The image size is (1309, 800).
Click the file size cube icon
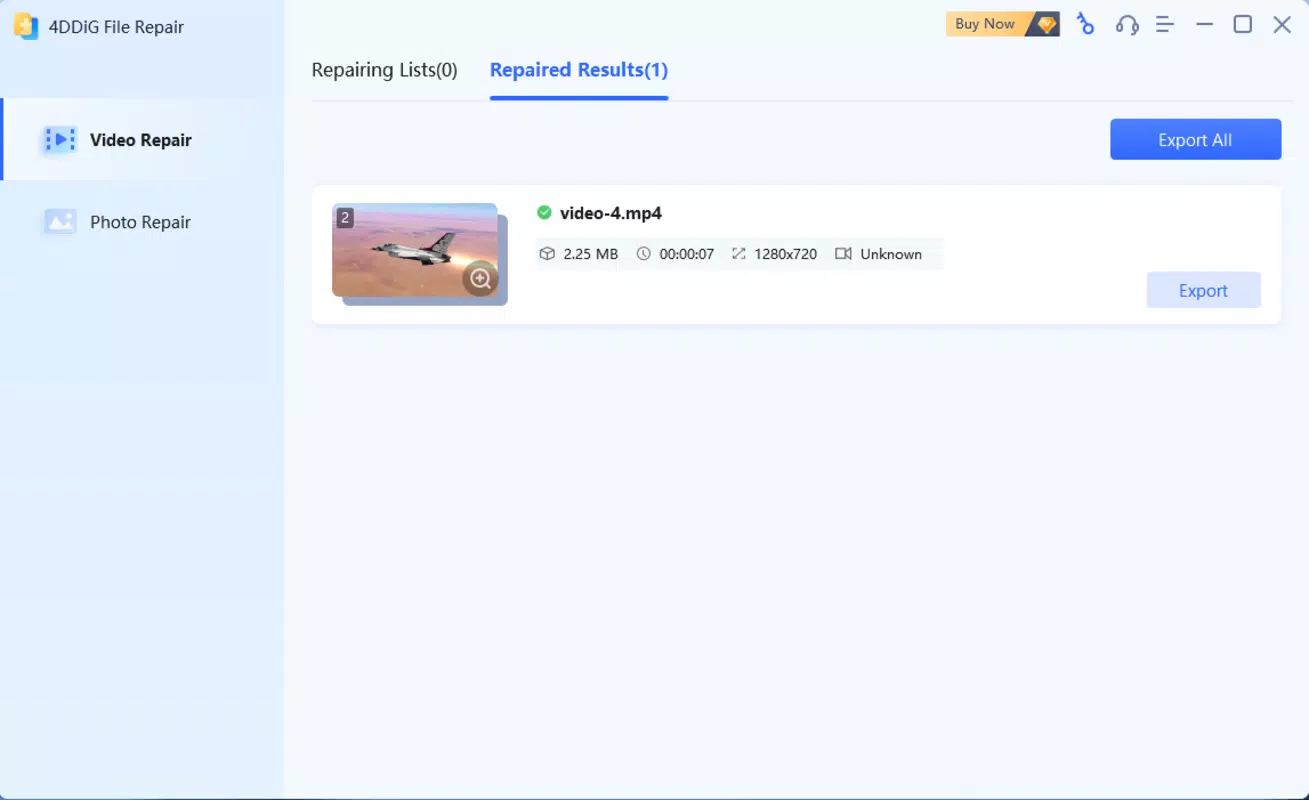click(x=547, y=254)
